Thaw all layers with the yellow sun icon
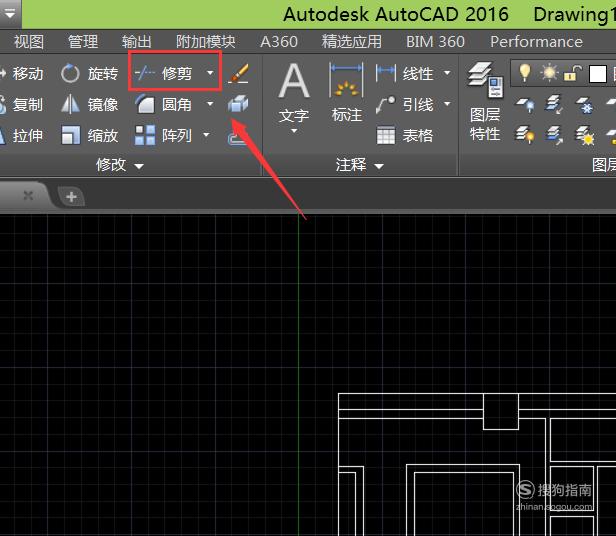616x536 pixels. pos(585,135)
